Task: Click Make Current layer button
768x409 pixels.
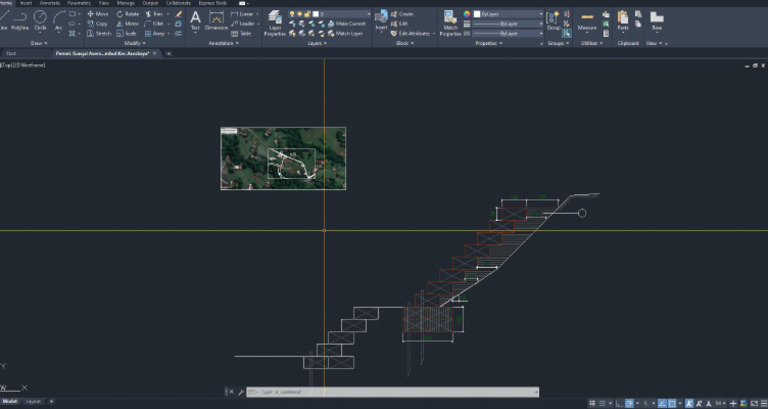Action: 346,24
